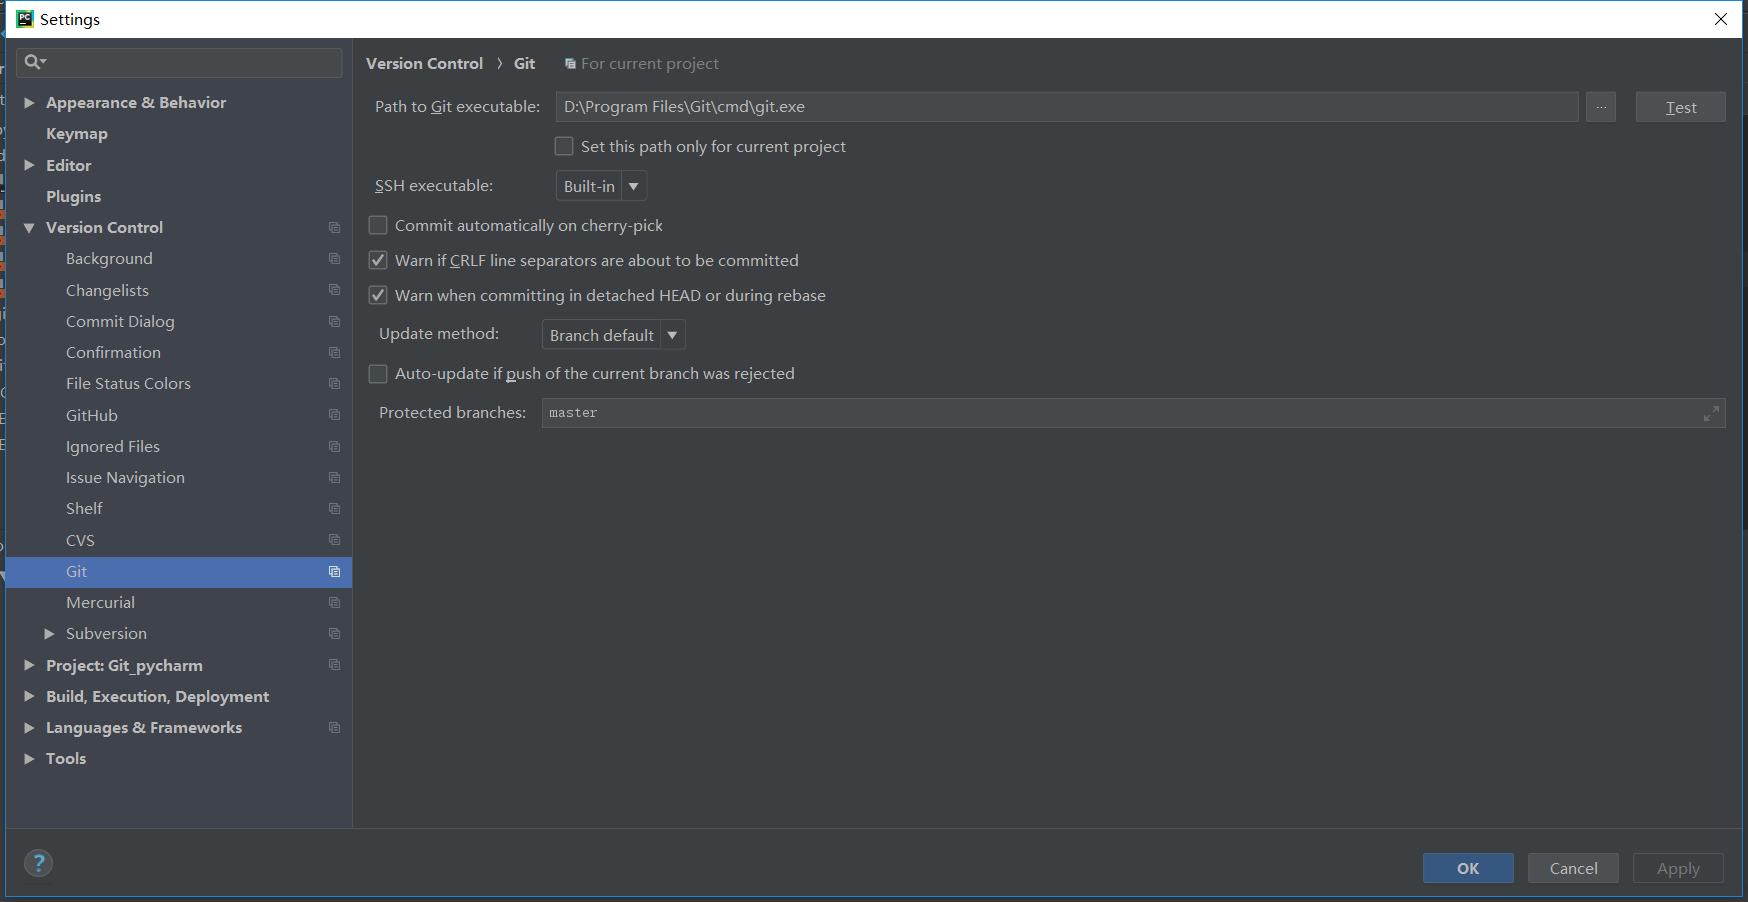Expand the Subversion node
The image size is (1748, 902).
coord(49,634)
